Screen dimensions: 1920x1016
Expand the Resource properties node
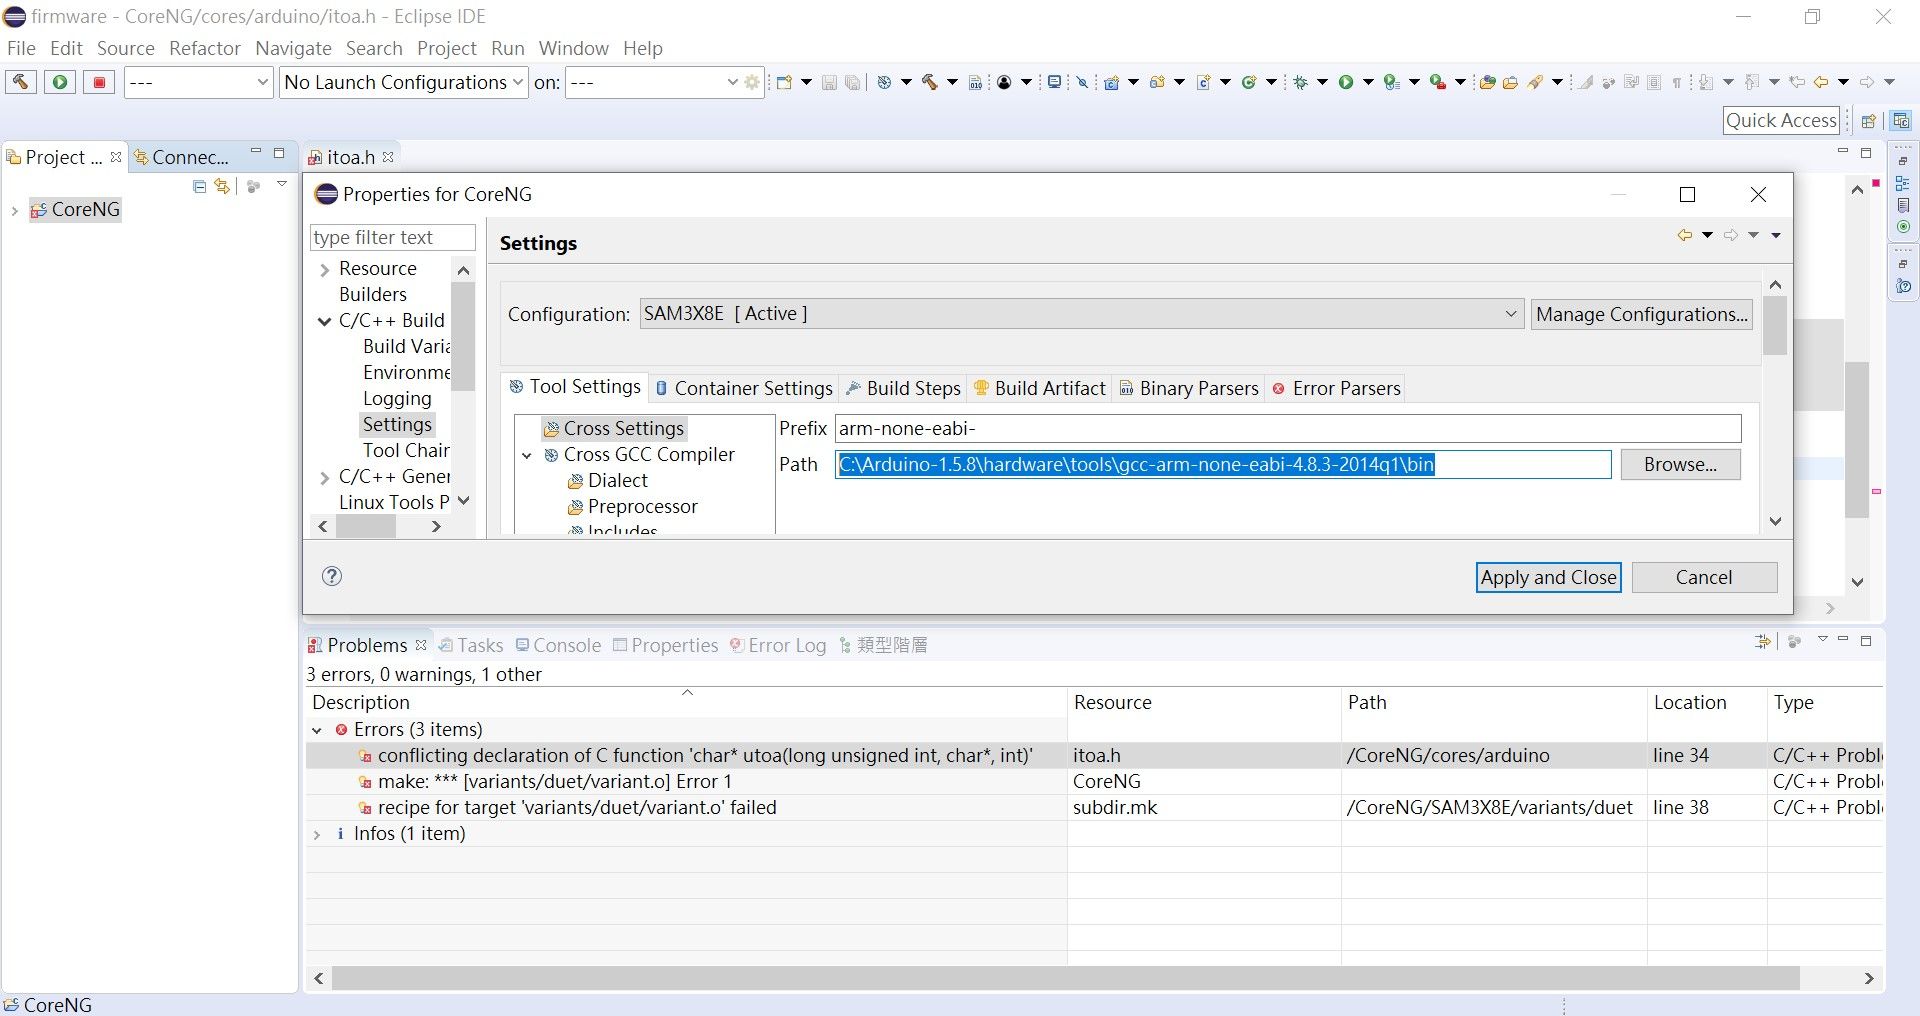tap(324, 270)
